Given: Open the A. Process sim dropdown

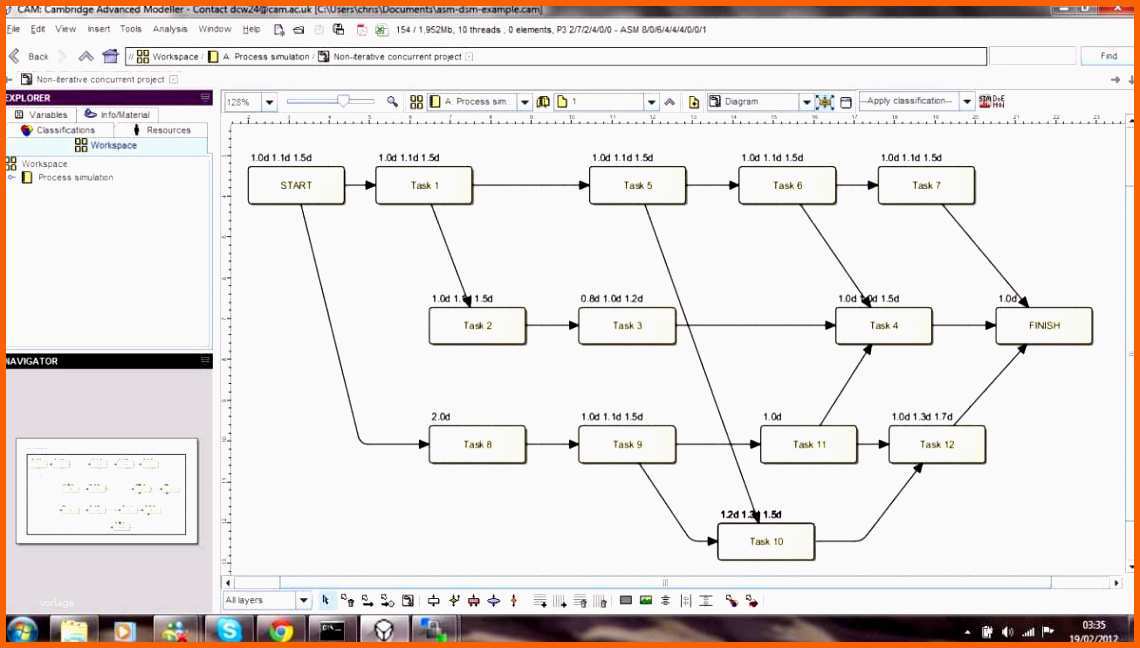Looking at the screenshot, I should click(524, 102).
